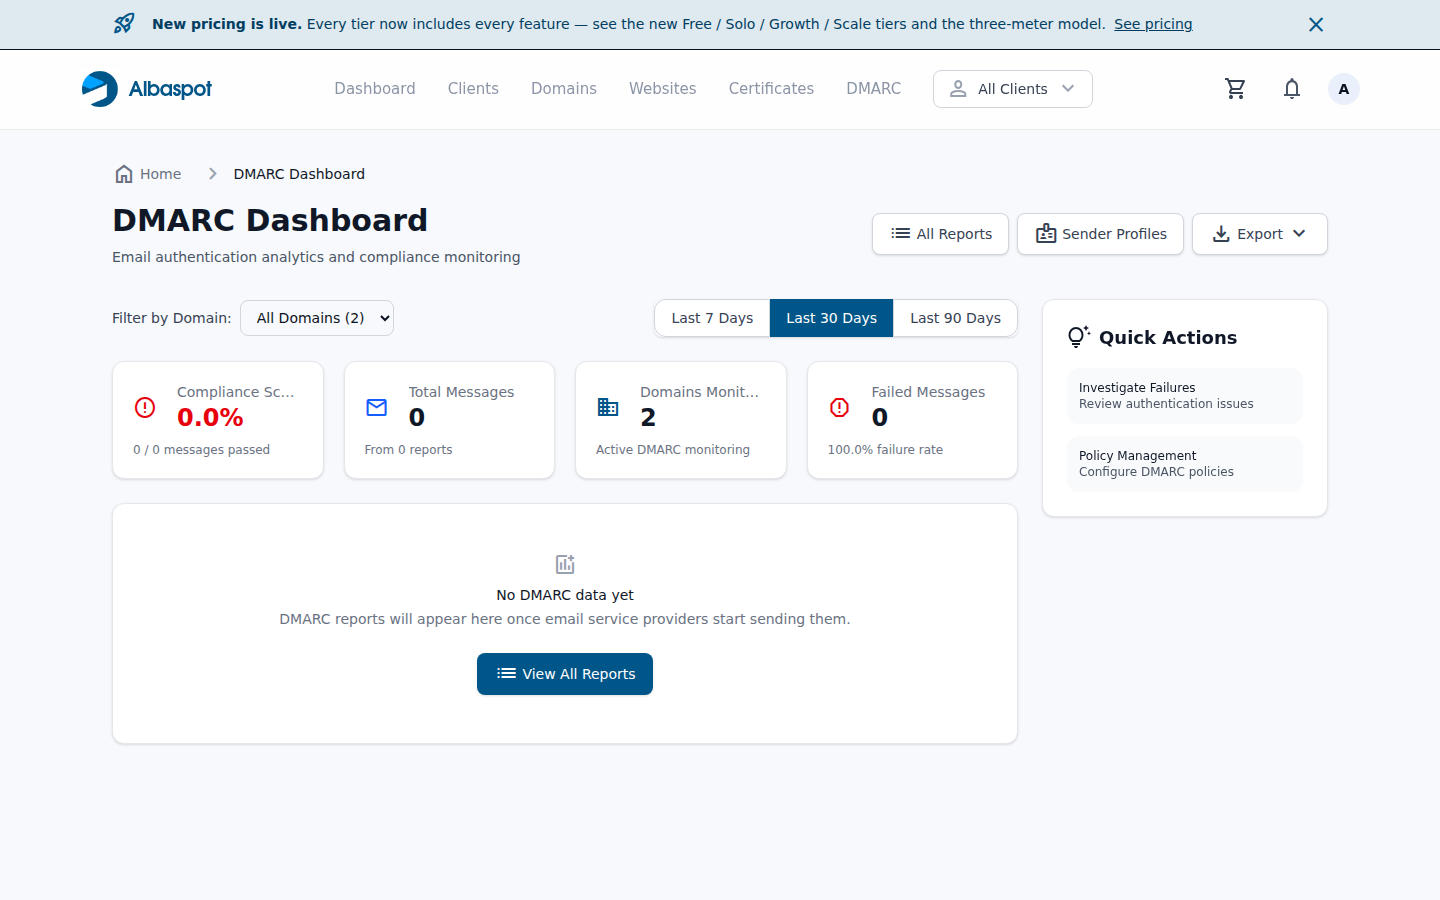Go to Home breadcrumb link
This screenshot has width=1440, height=900.
click(148, 174)
